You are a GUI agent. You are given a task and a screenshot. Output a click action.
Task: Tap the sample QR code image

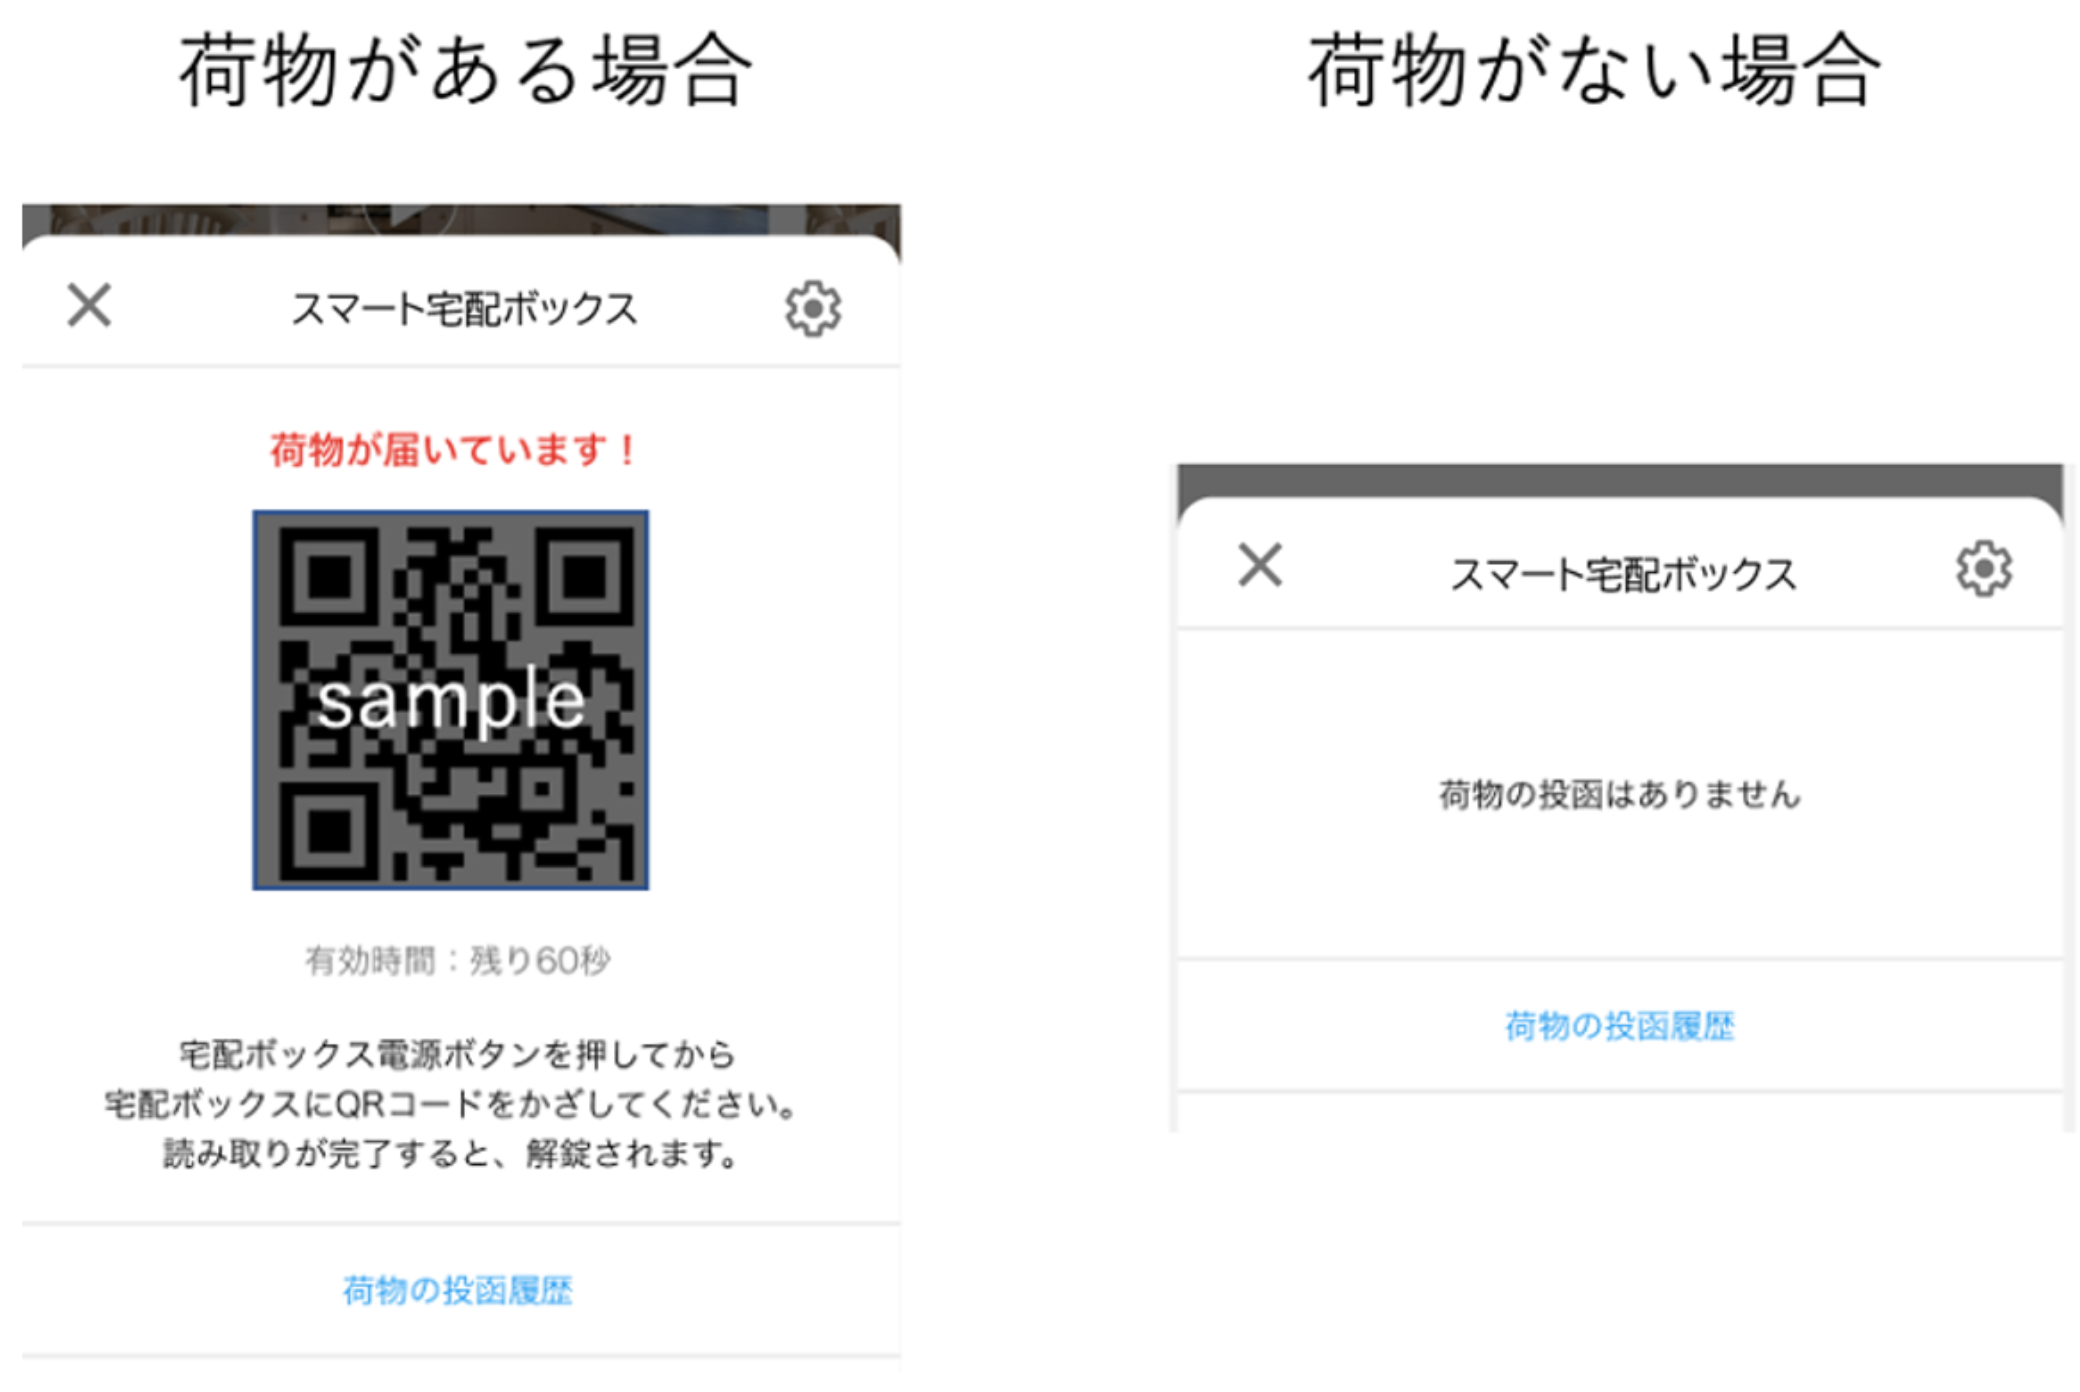450,700
